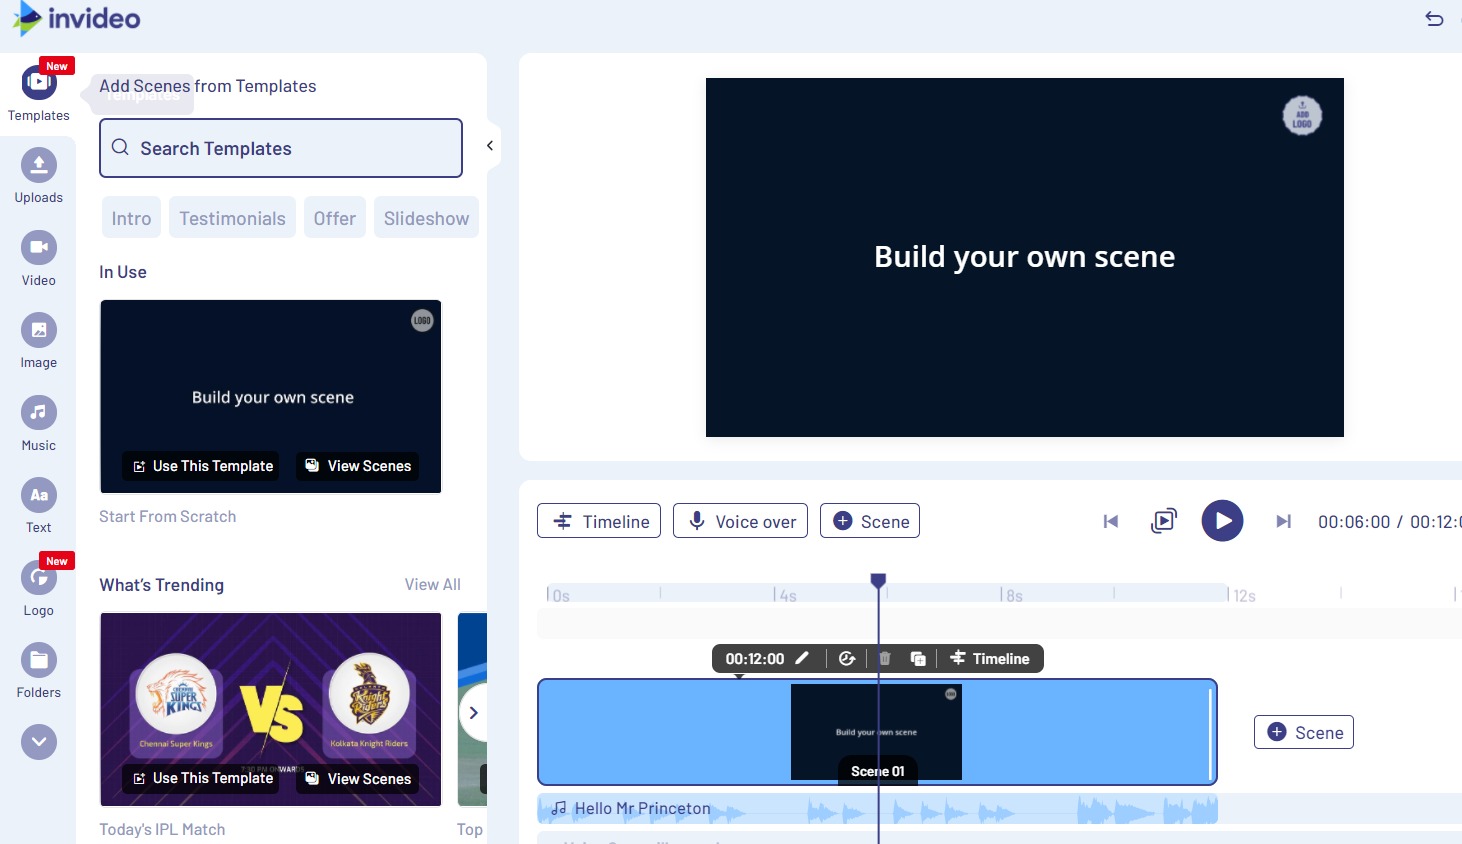
Task: Click the Voice over button
Action: click(x=740, y=521)
